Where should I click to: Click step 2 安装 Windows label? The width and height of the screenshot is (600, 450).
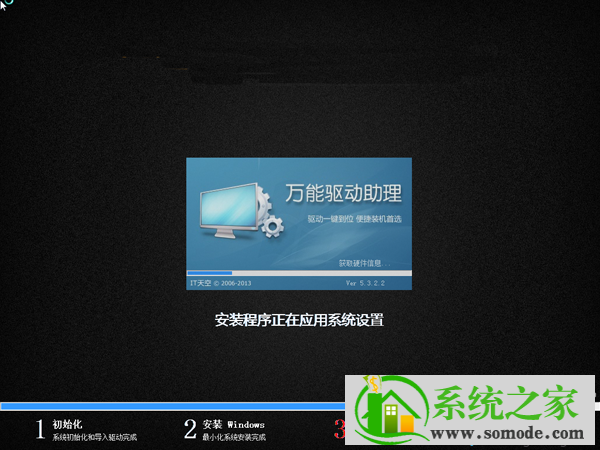click(233, 424)
